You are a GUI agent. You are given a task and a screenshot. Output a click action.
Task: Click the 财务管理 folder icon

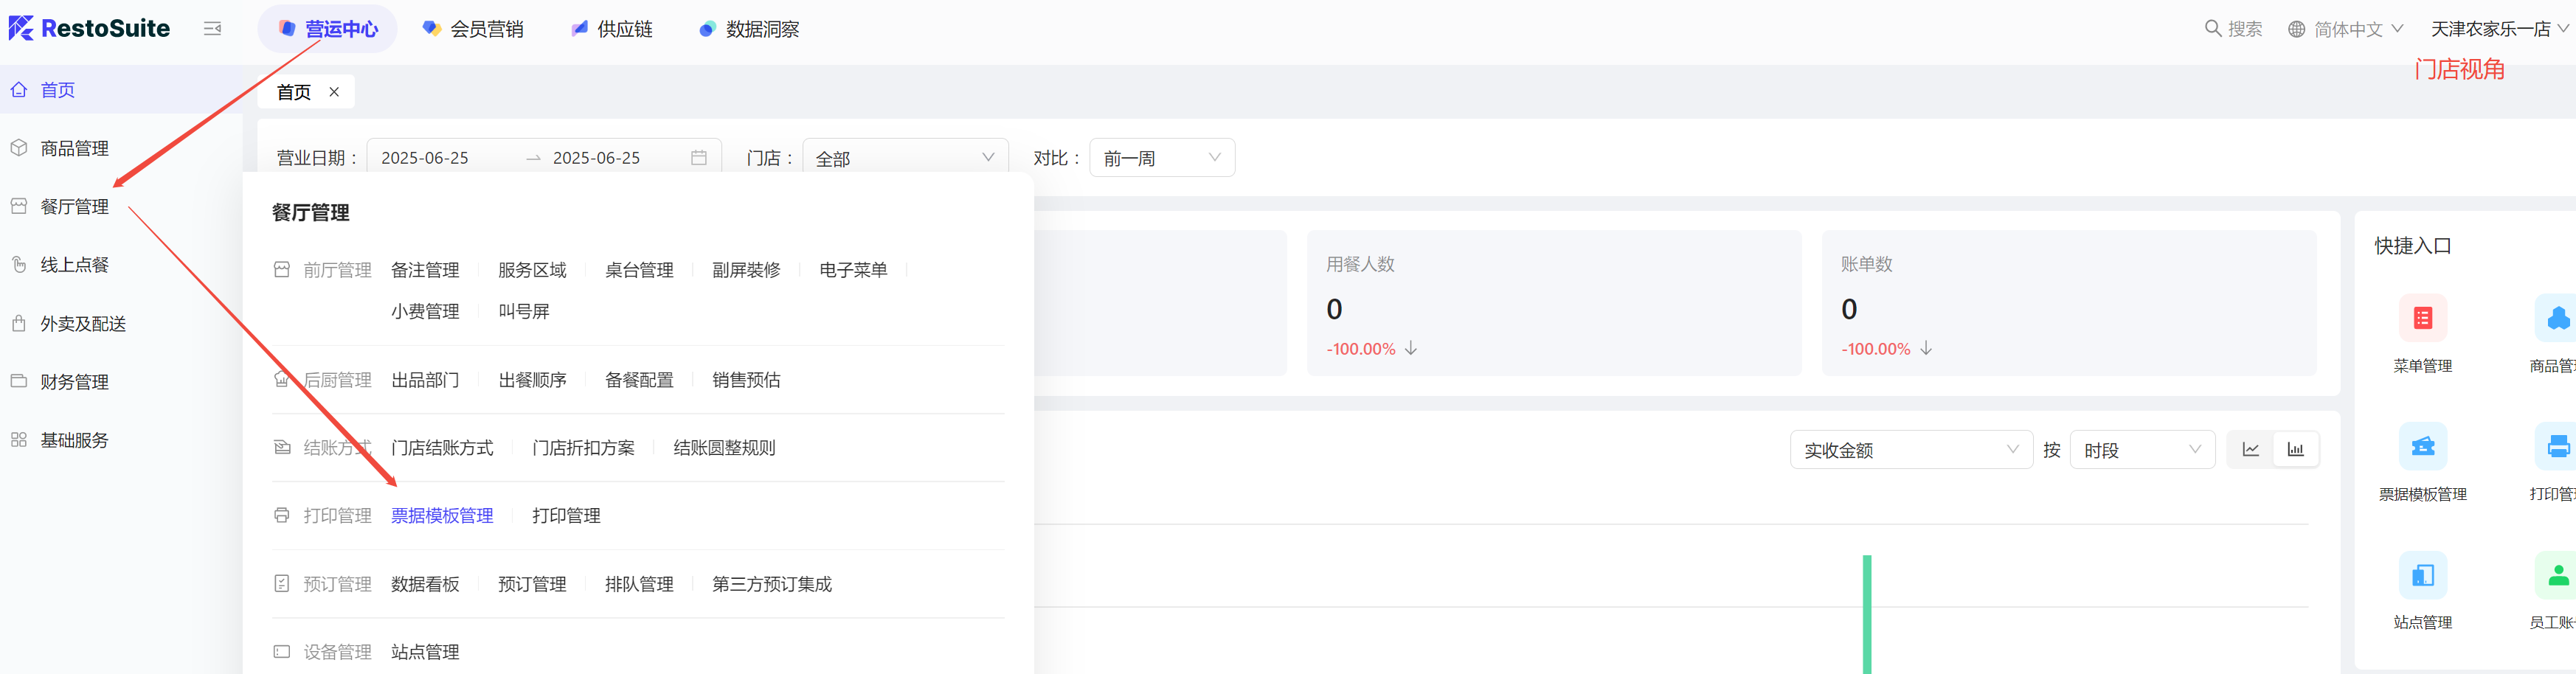[x=19, y=381]
